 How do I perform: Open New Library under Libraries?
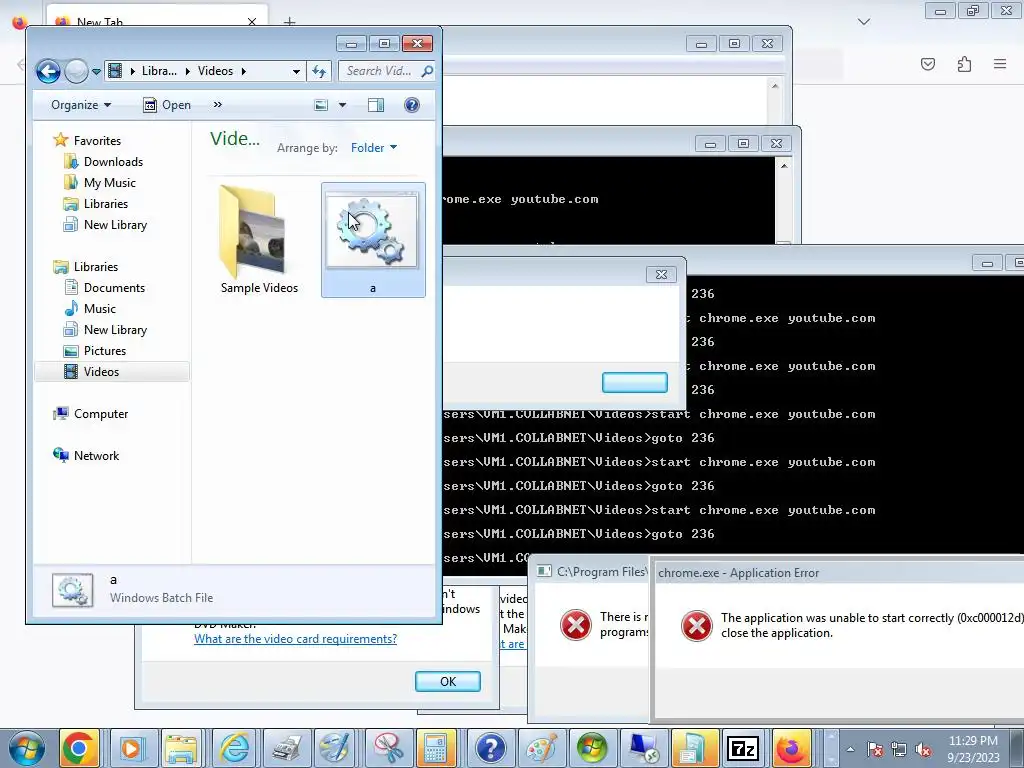pyautogui.click(x=115, y=330)
